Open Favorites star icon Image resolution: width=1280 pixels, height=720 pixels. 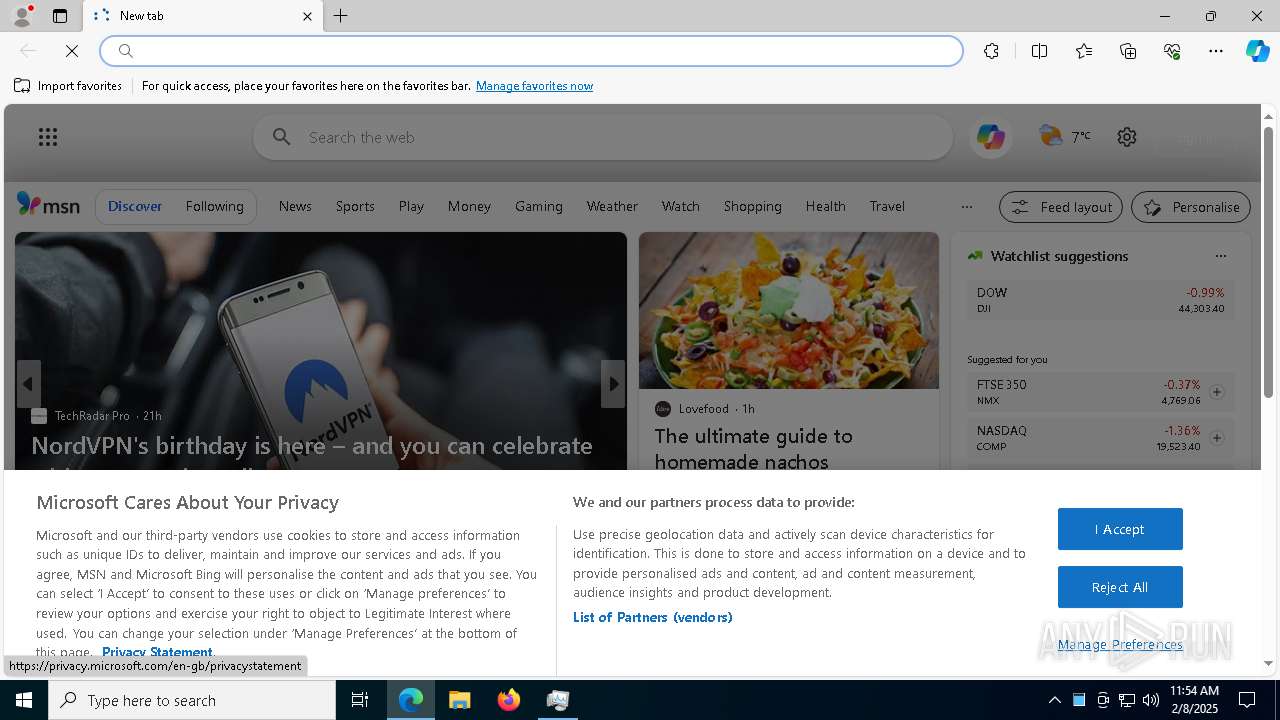pyautogui.click(x=1084, y=51)
